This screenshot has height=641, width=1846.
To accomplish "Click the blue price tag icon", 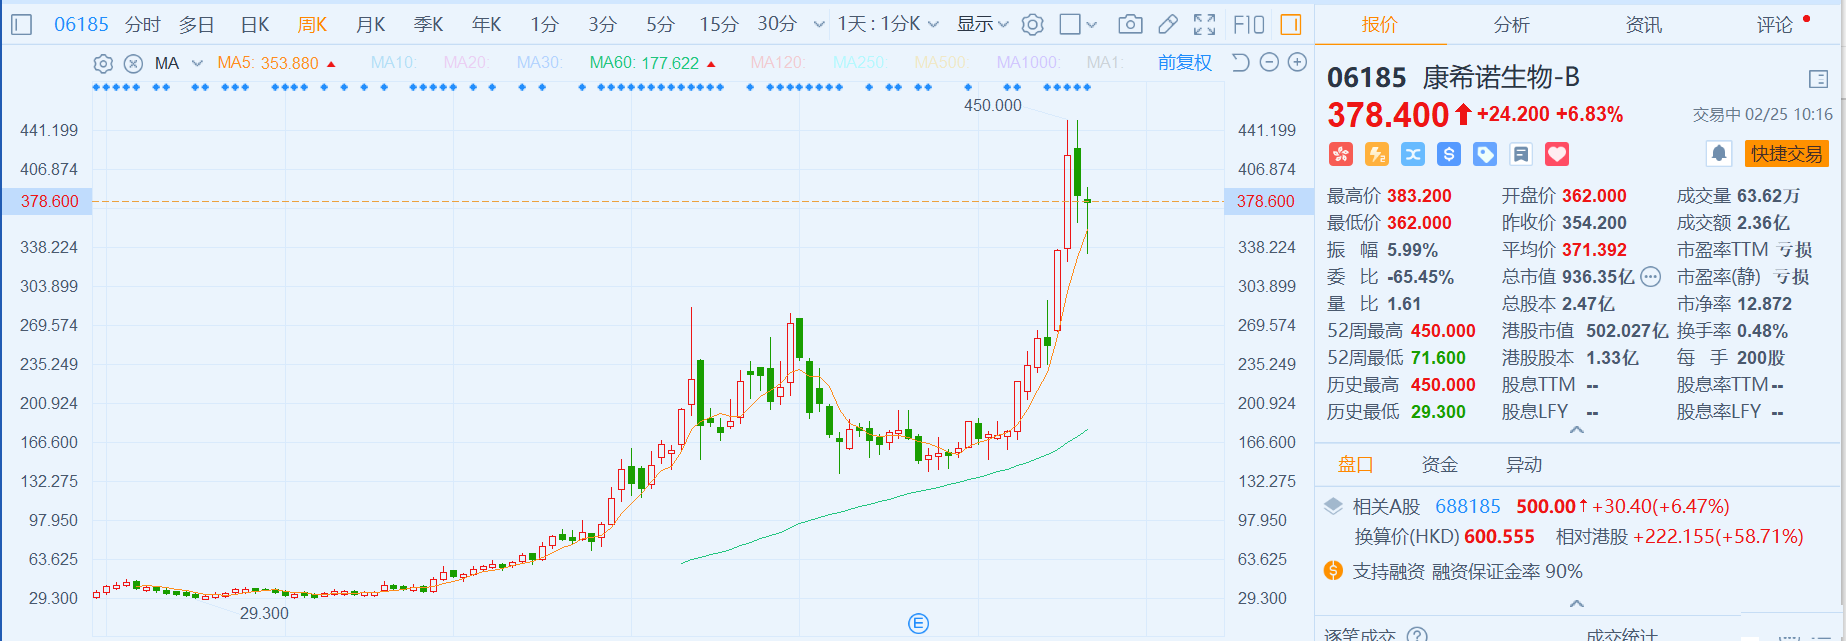I will click(x=1485, y=154).
